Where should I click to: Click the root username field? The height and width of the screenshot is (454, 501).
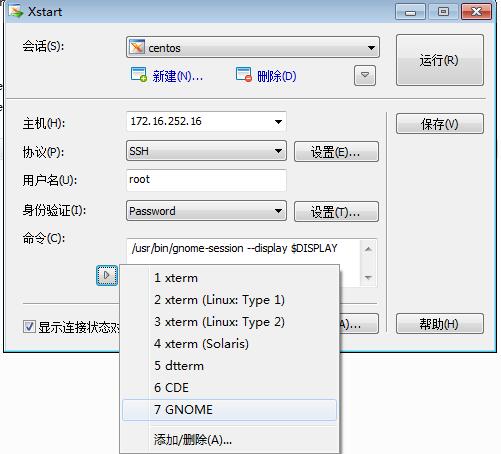206,180
